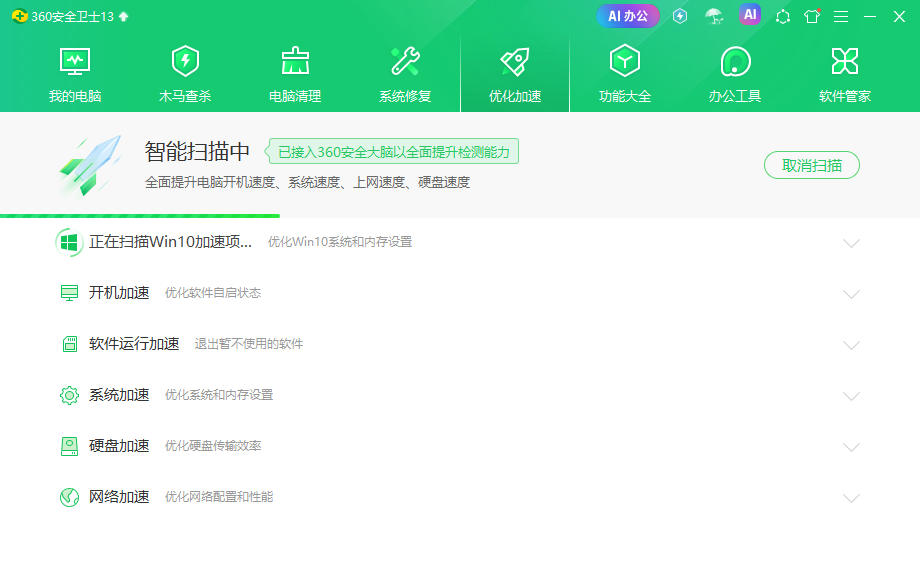Image resolution: width=920 pixels, height=580 pixels.
Task: Switch to the 电脑清理 tab
Action: (295, 68)
